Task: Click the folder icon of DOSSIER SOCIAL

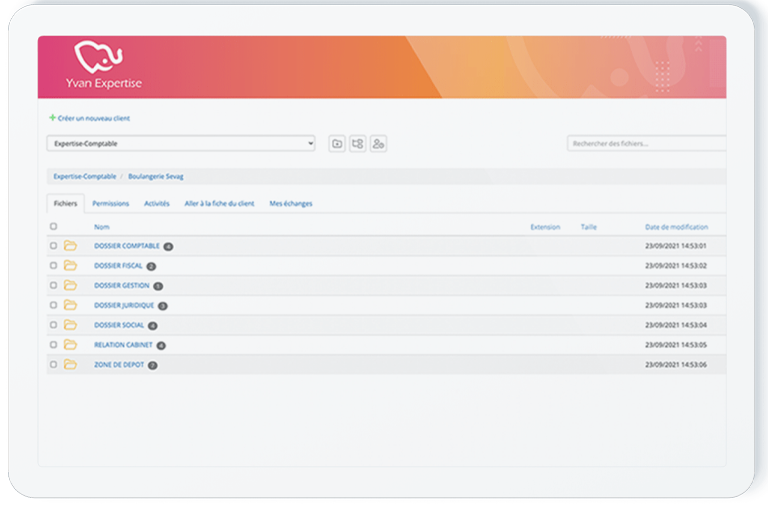Action: (x=71, y=325)
